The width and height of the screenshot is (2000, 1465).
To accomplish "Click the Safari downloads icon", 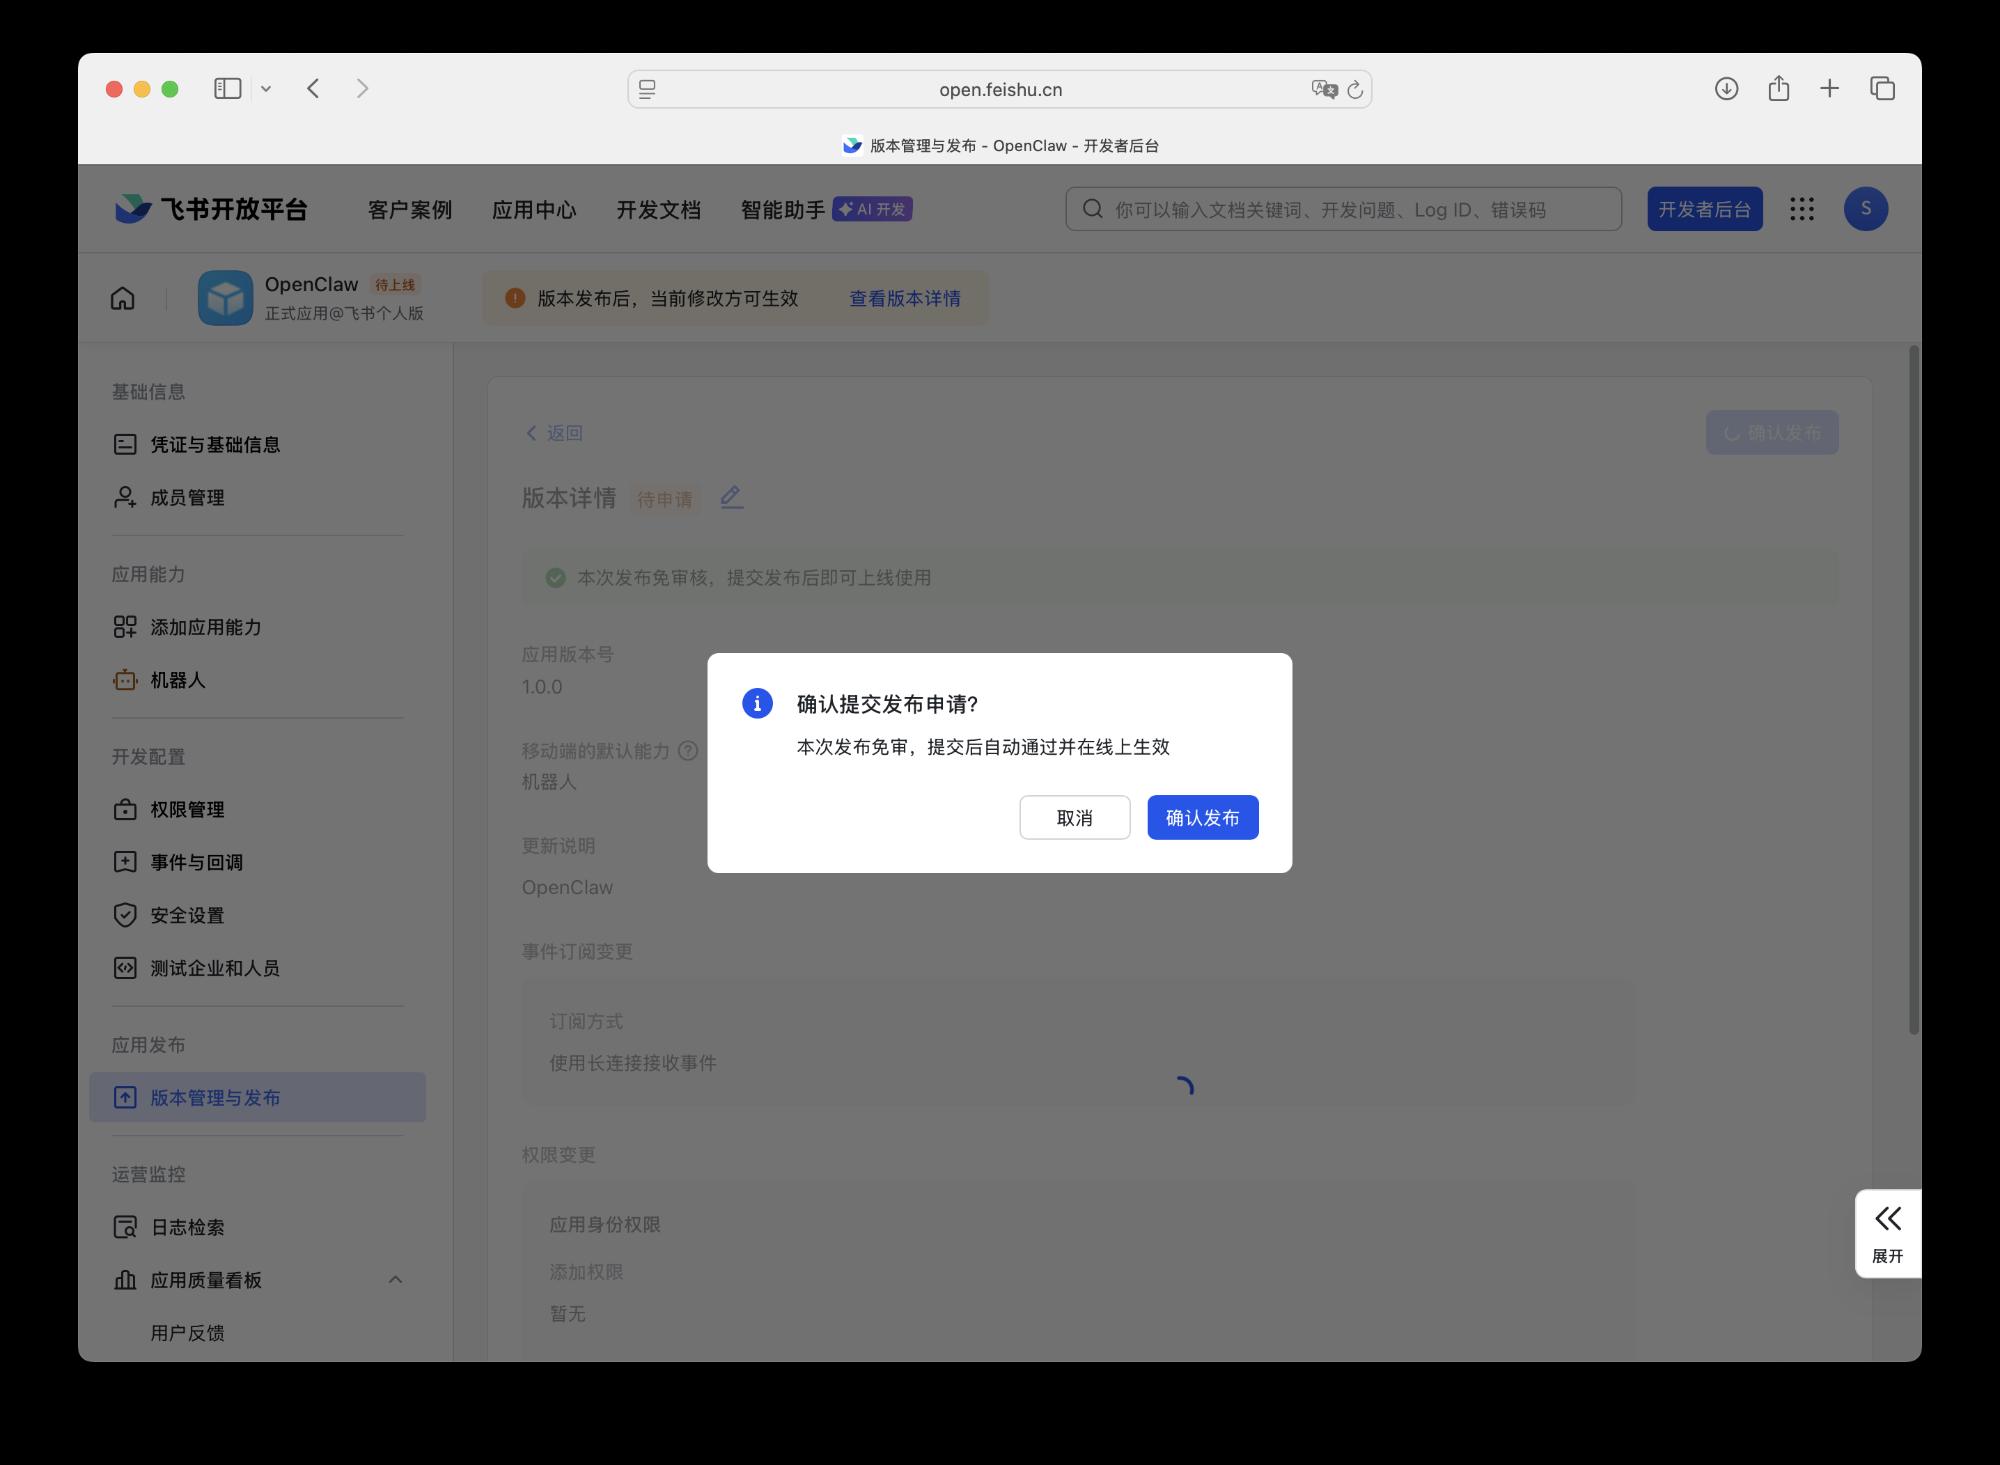I will (1726, 89).
